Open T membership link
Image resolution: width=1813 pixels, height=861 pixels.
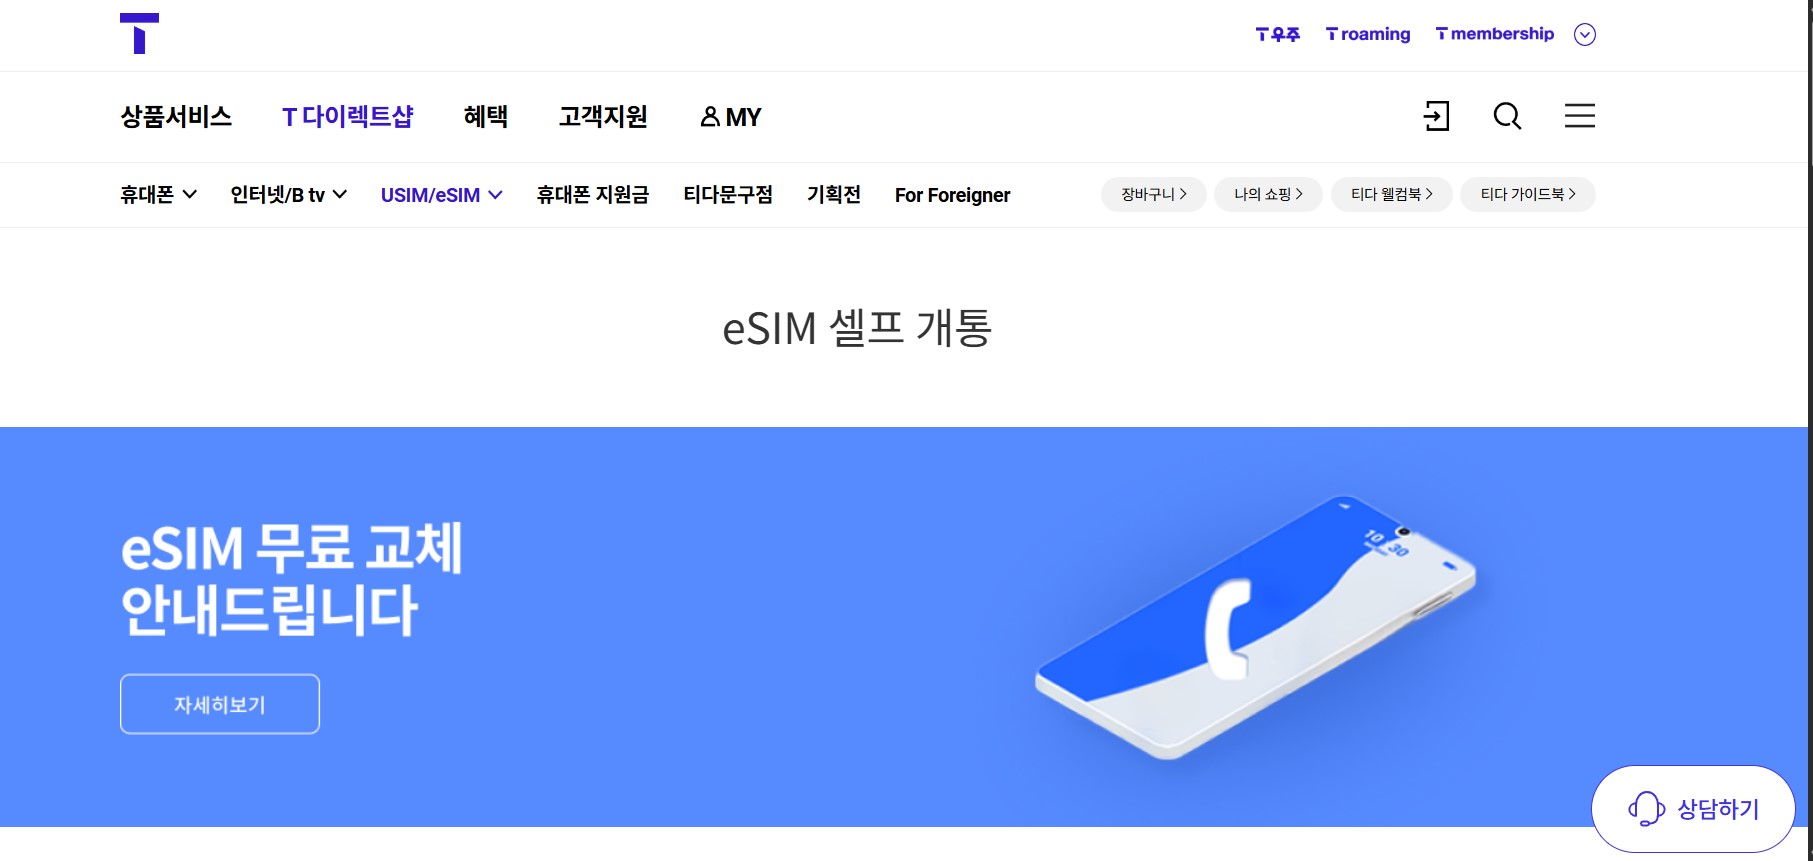tap(1495, 34)
